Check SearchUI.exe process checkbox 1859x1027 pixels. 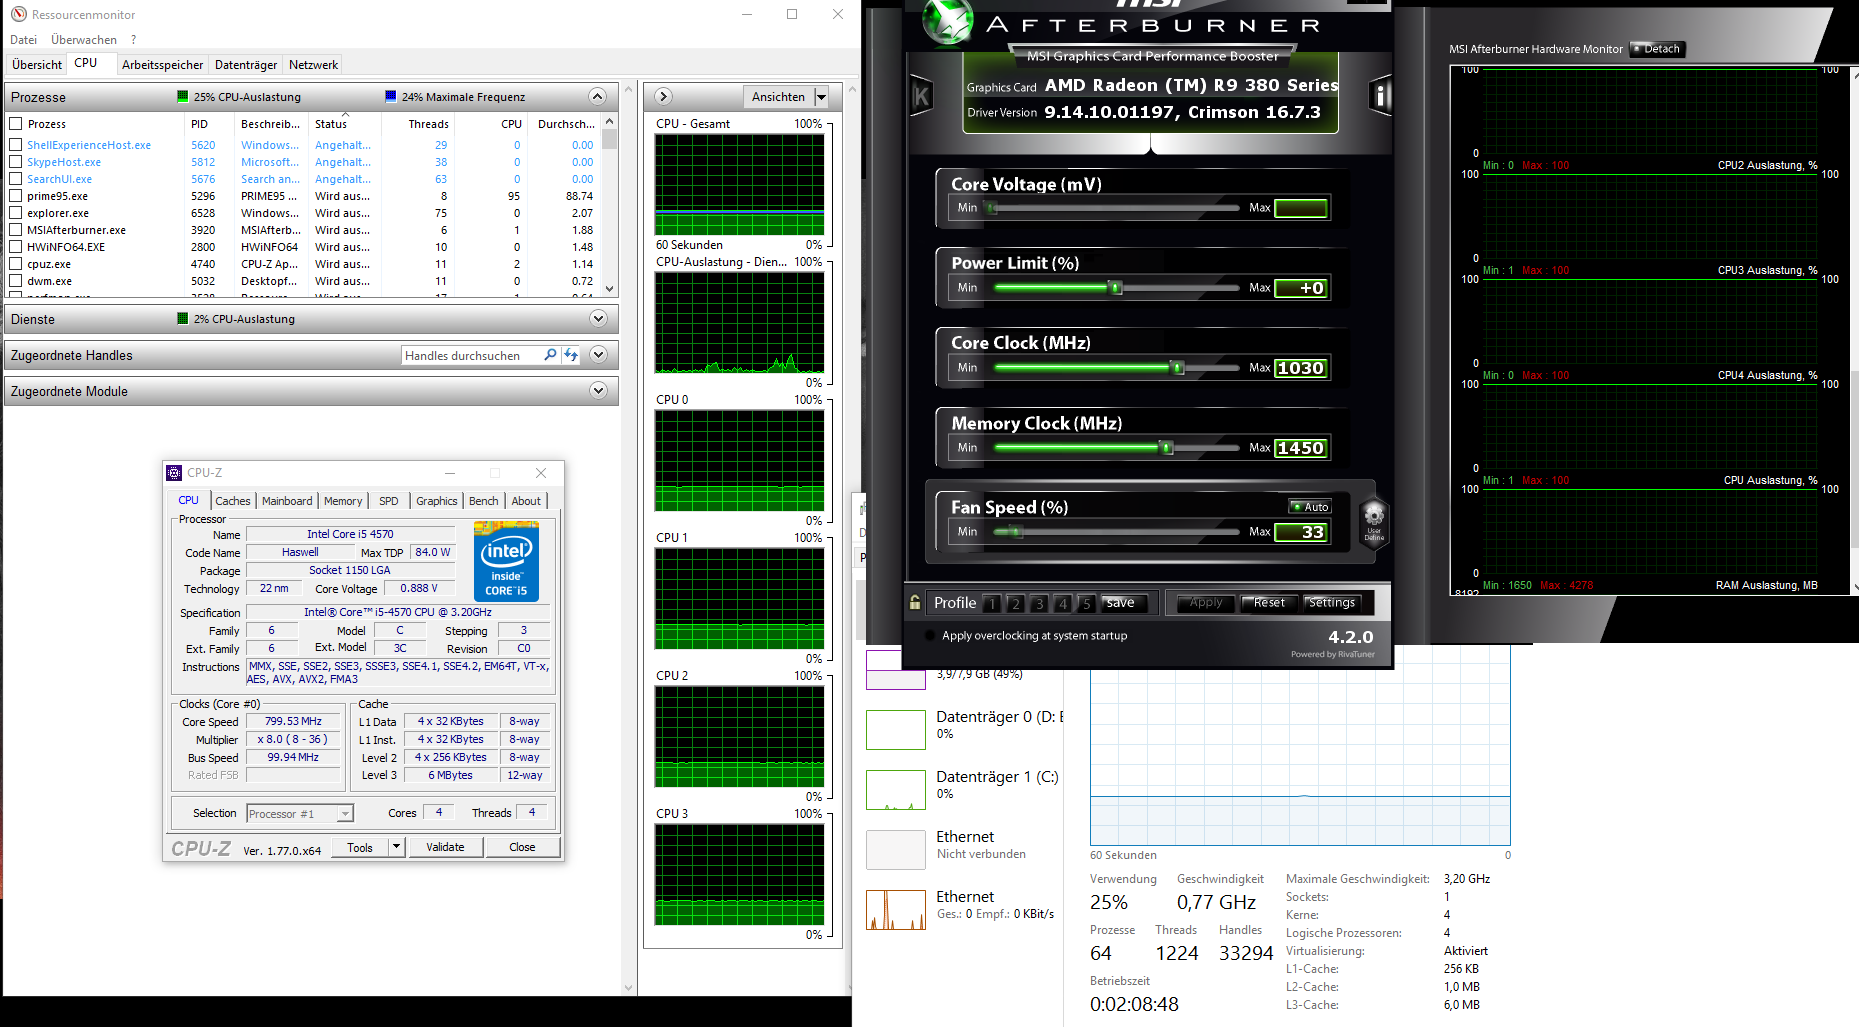15,179
